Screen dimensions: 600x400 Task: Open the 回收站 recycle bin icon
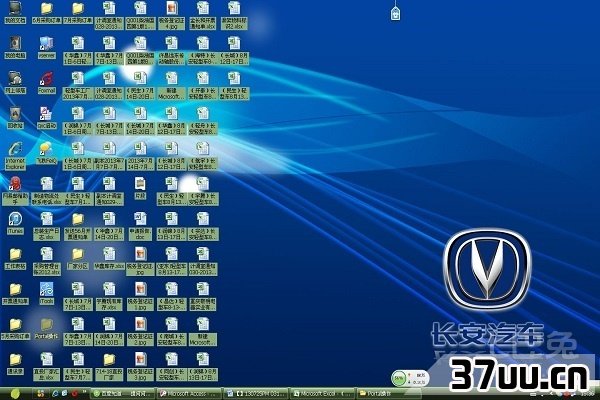pyautogui.click(x=15, y=118)
